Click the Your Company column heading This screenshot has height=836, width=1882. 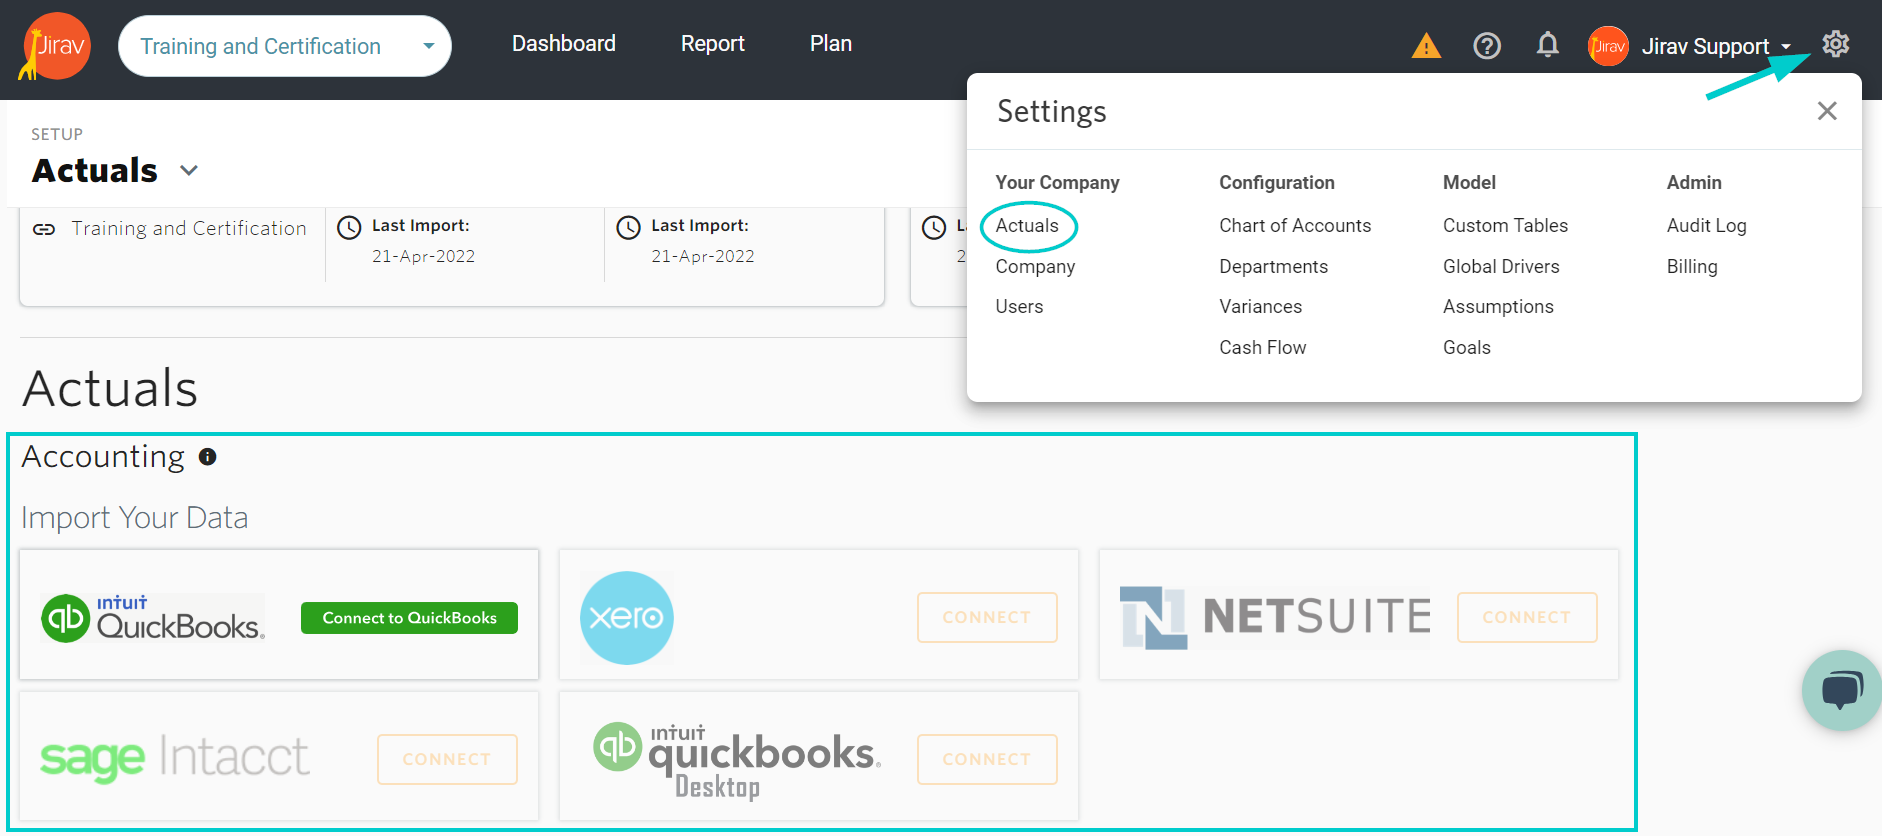(1057, 183)
